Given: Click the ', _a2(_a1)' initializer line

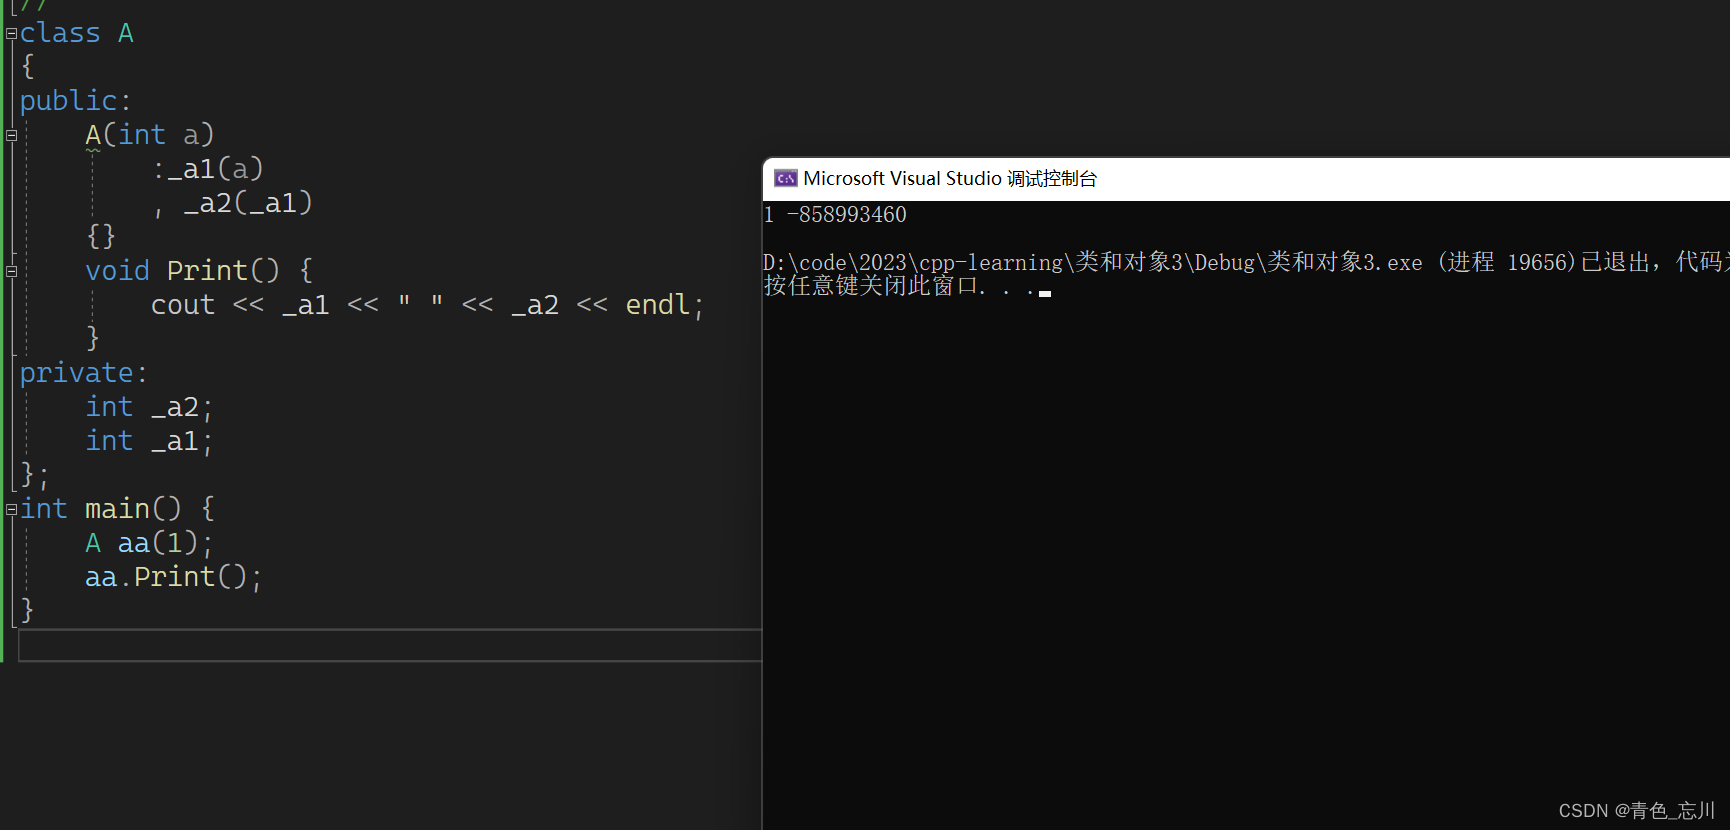Looking at the screenshot, I should tap(233, 203).
